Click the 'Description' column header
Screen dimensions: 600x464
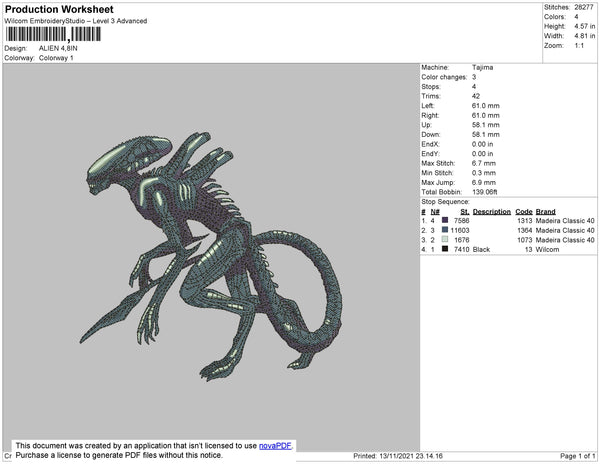coord(492,212)
